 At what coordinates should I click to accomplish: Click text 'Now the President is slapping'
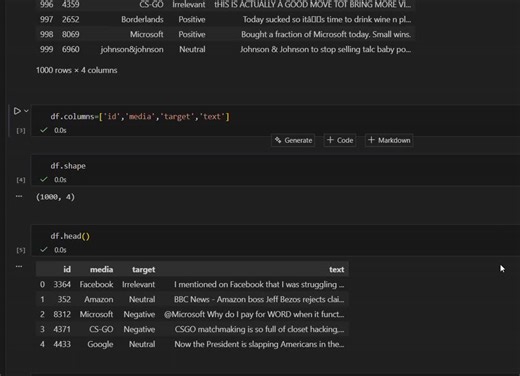coord(227,344)
